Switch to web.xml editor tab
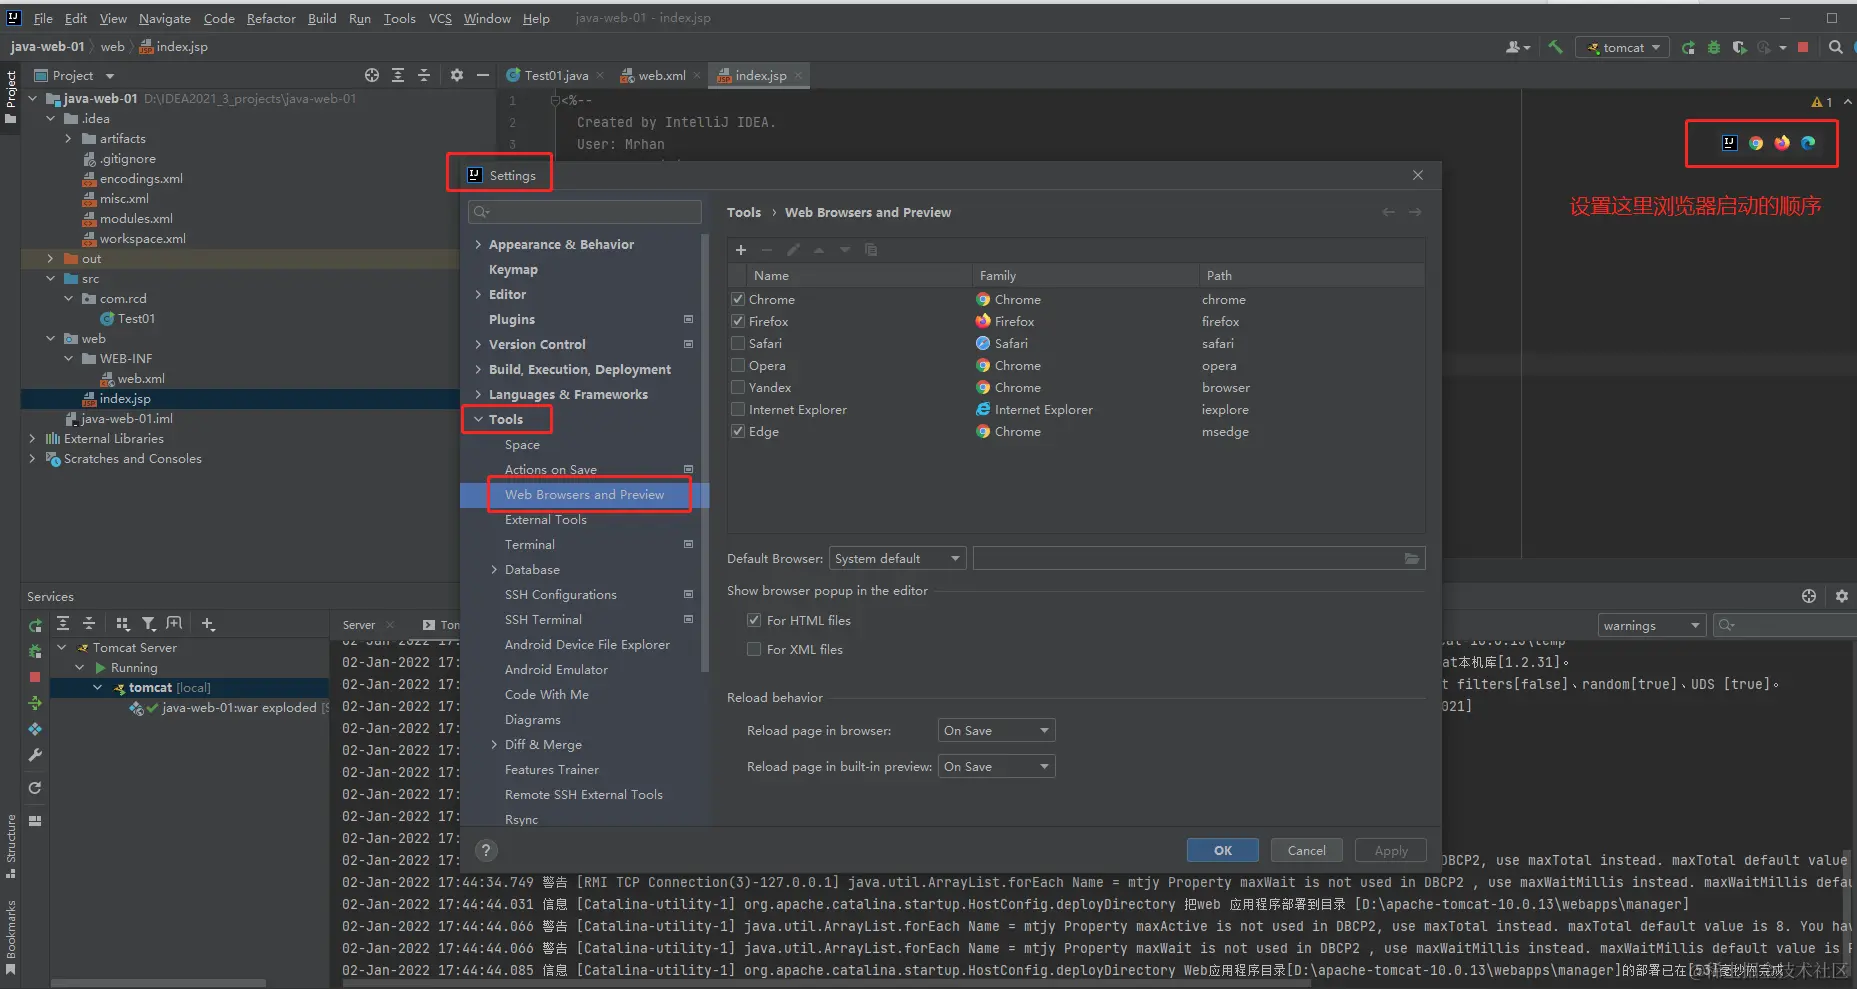Image resolution: width=1857 pixels, height=989 pixels. [x=661, y=75]
